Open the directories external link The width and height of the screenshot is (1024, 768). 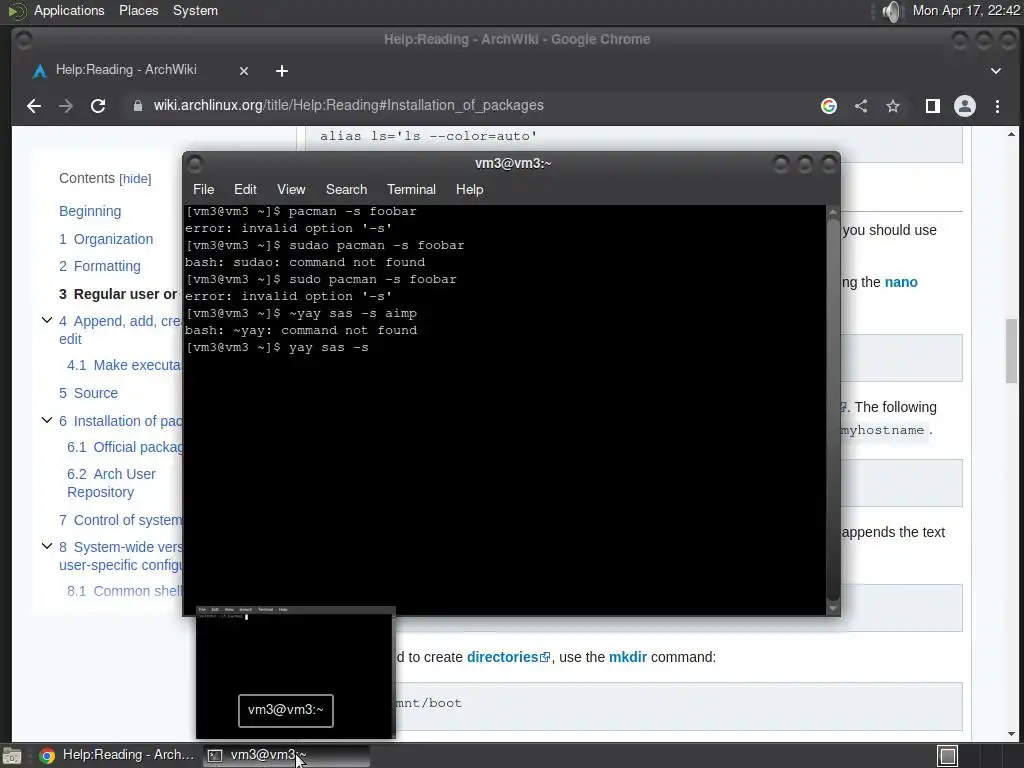(508, 657)
